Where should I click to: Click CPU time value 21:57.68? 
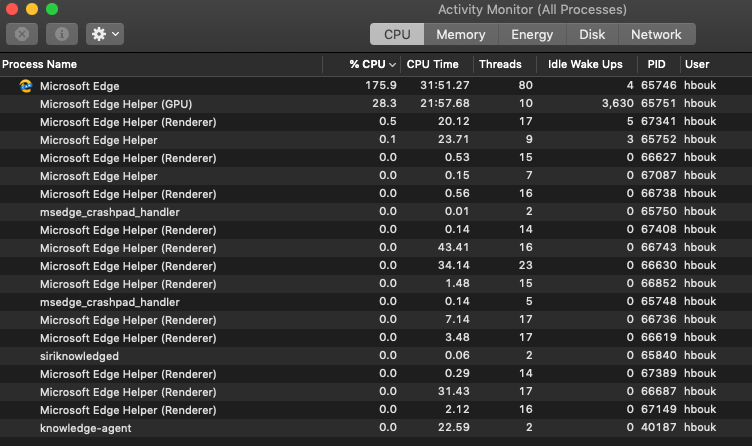point(445,104)
